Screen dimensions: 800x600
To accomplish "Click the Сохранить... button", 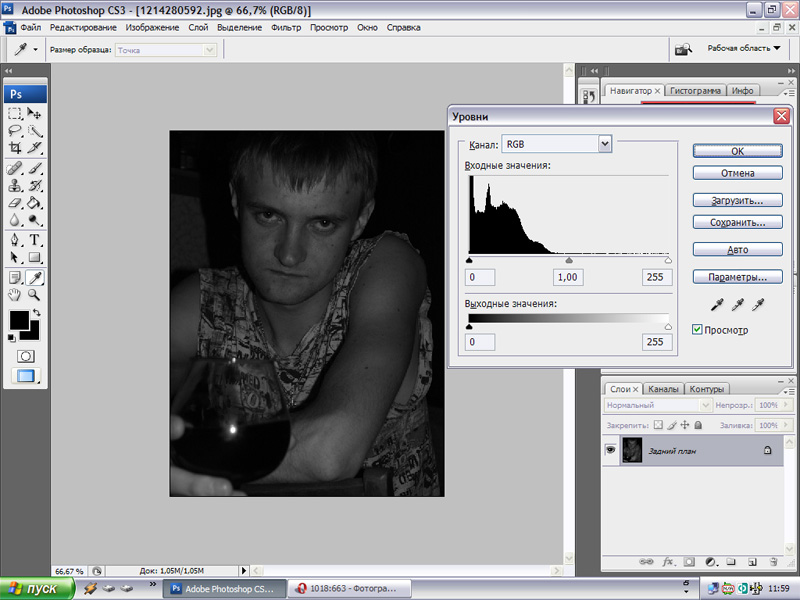I will point(737,222).
